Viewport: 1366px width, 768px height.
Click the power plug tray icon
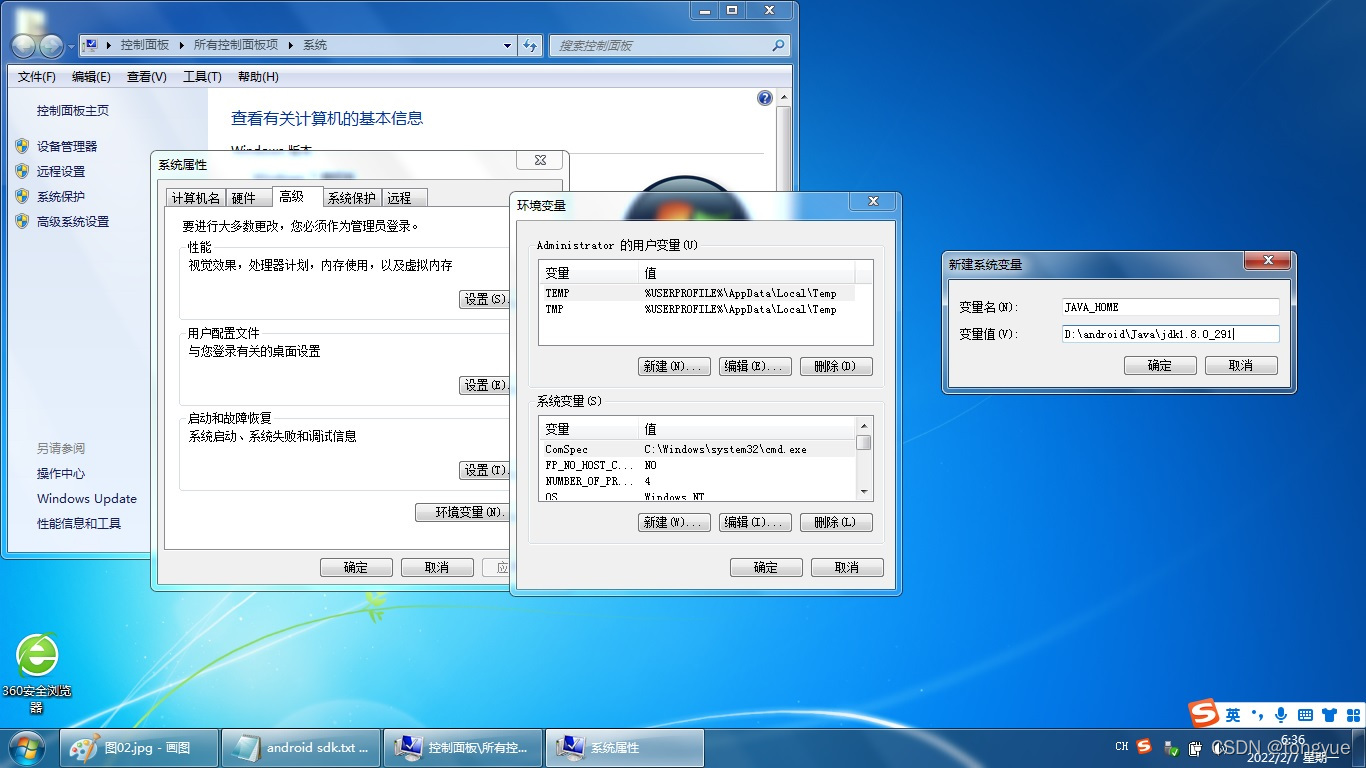[x=1195, y=748]
